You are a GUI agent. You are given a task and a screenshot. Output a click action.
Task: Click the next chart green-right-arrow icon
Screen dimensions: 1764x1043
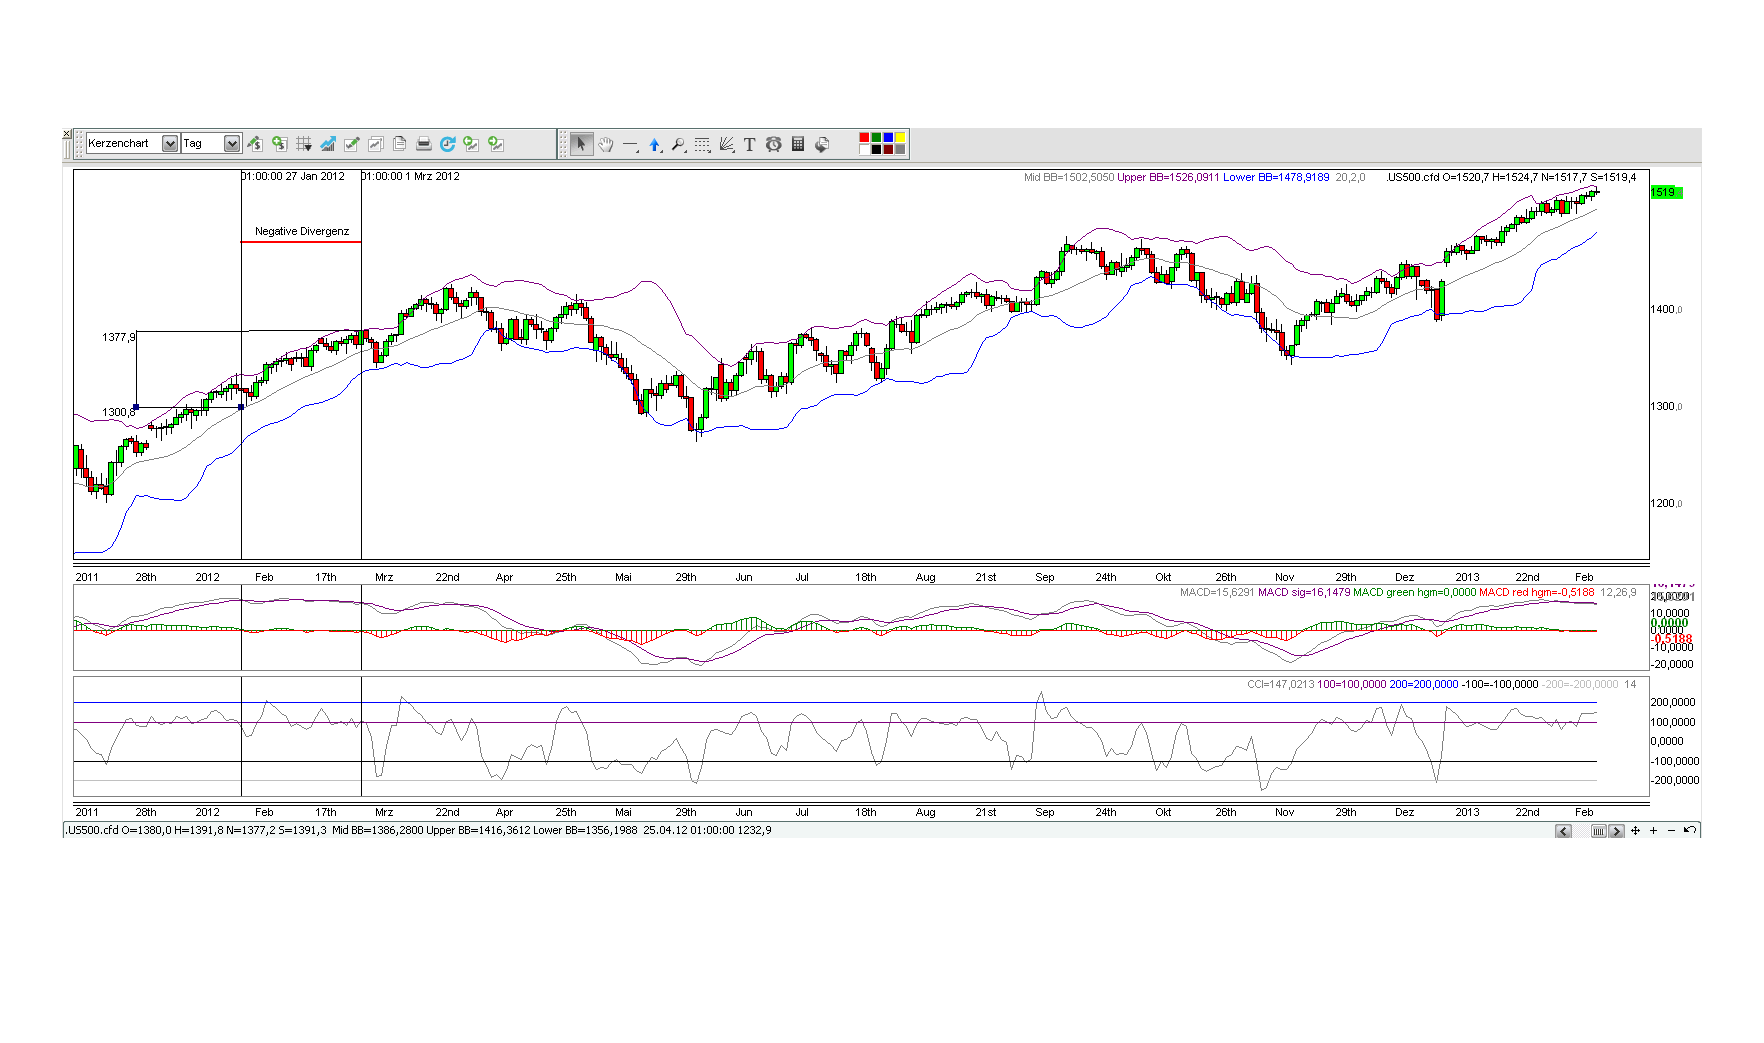(495, 144)
